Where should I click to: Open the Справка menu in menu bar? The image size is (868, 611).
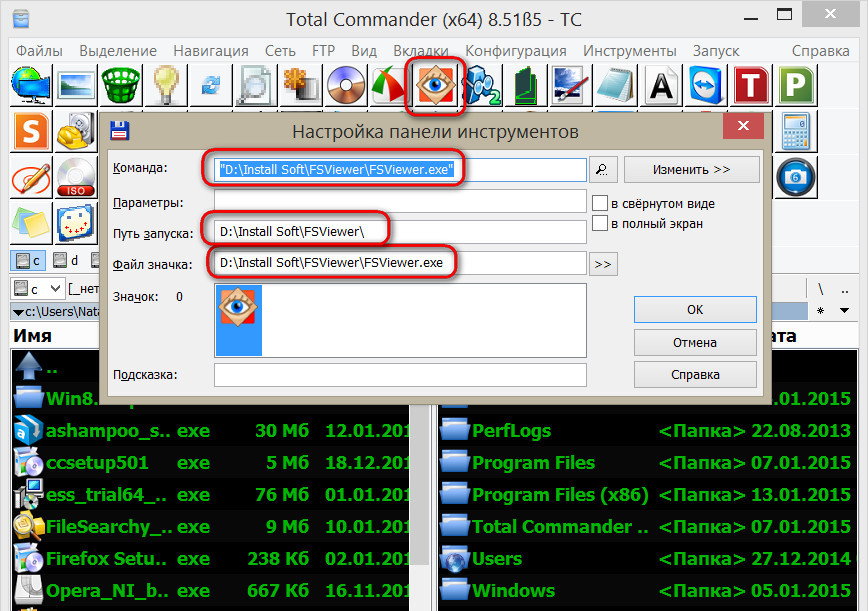[820, 51]
